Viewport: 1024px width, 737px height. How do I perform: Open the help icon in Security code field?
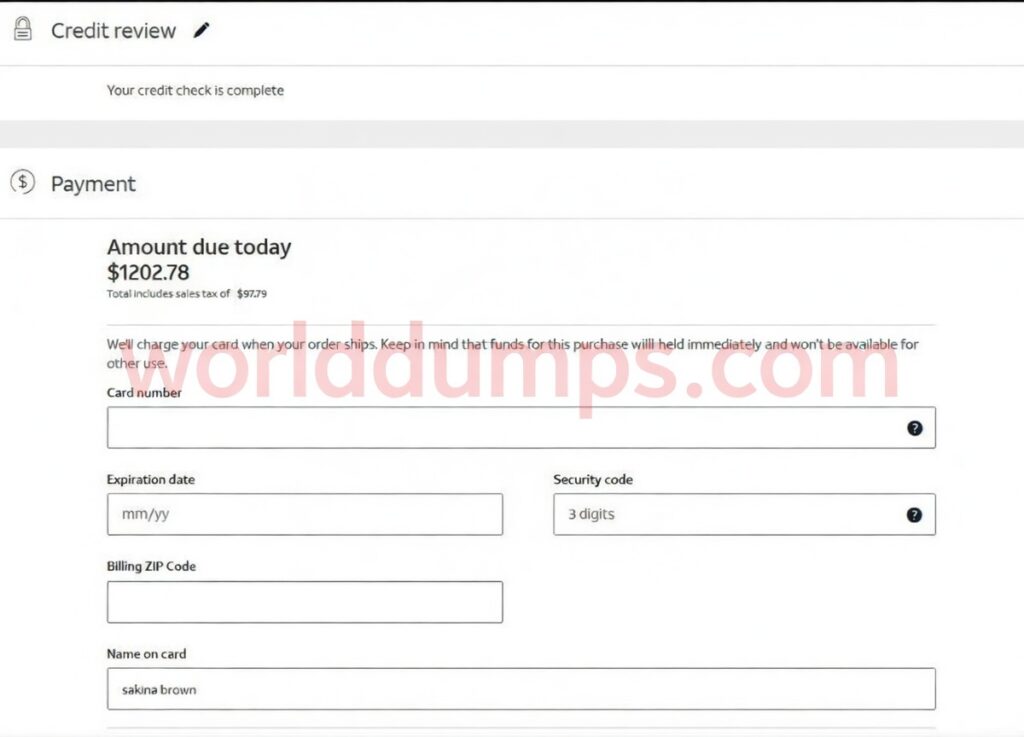(x=914, y=515)
